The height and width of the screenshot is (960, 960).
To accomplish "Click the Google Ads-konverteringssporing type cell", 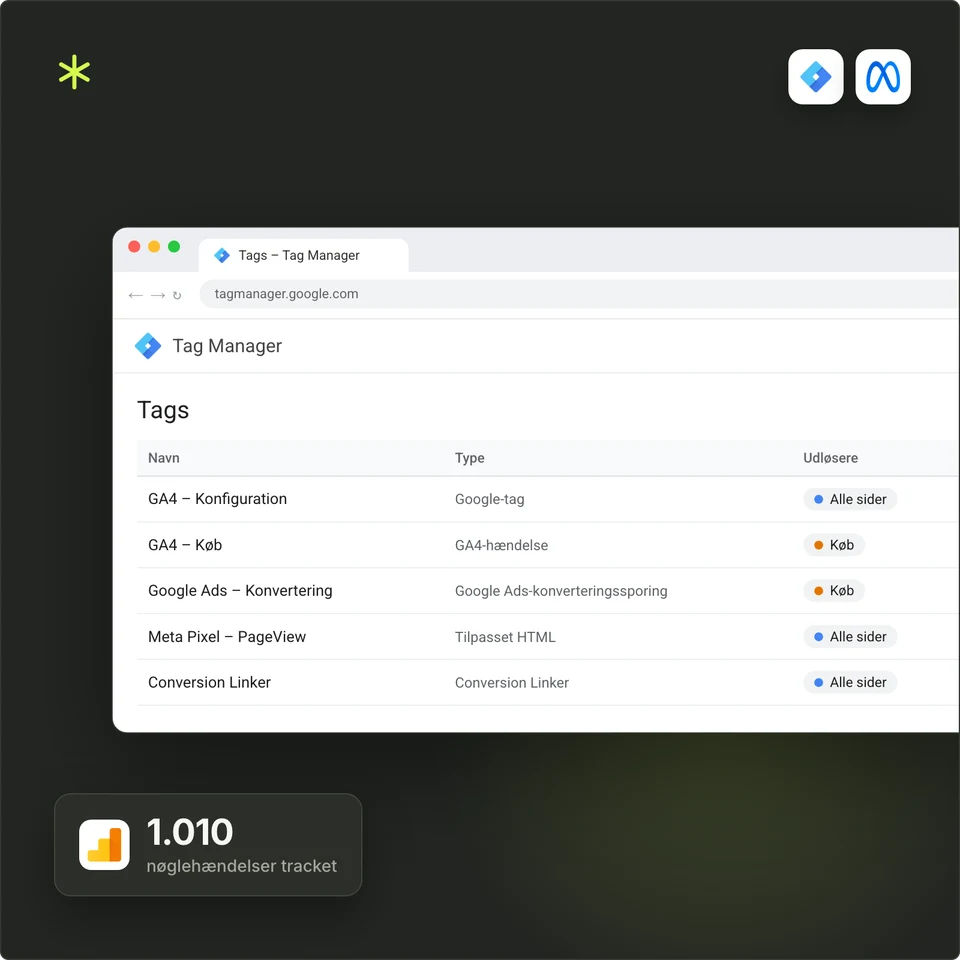I will pyautogui.click(x=561, y=591).
